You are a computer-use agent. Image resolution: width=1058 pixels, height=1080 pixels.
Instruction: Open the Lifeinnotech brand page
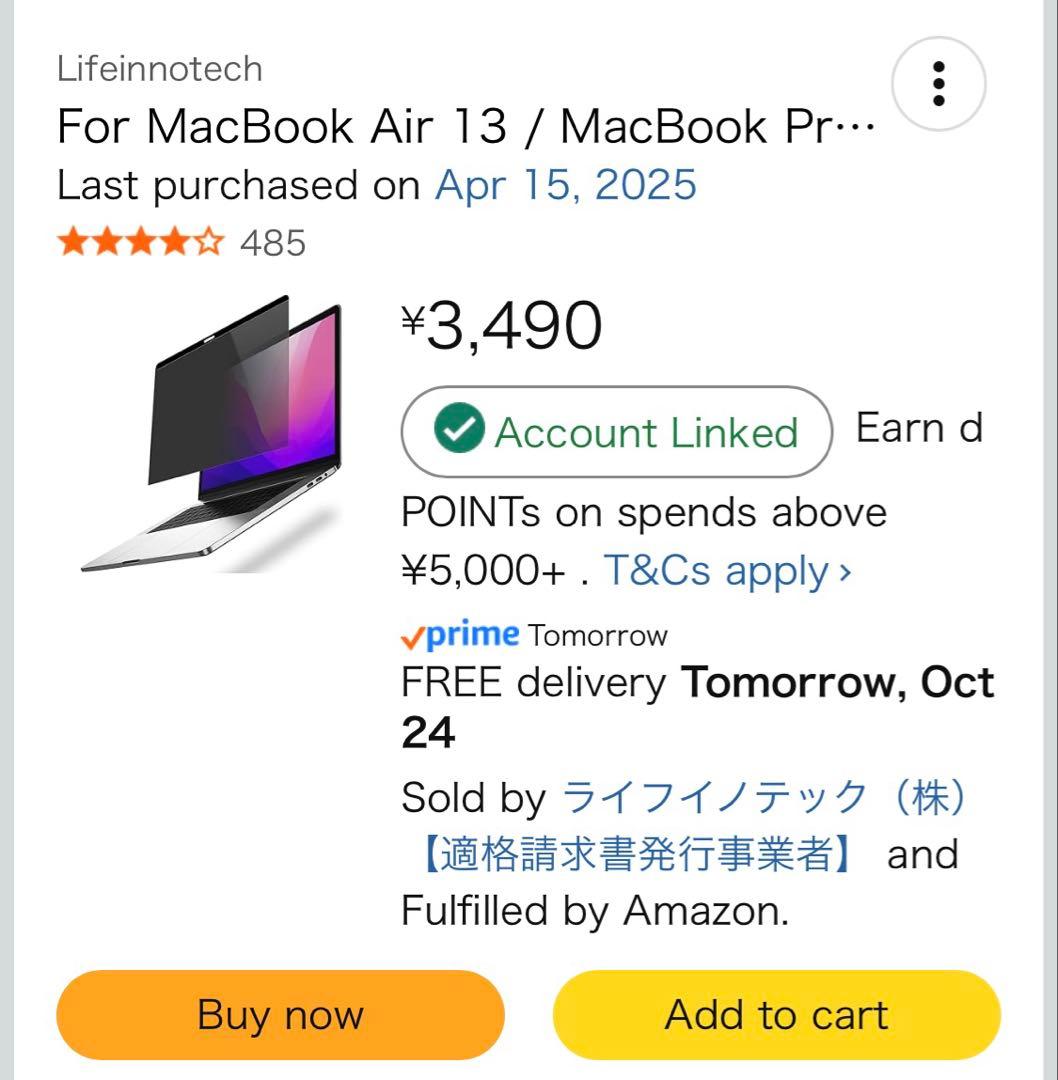pos(158,68)
